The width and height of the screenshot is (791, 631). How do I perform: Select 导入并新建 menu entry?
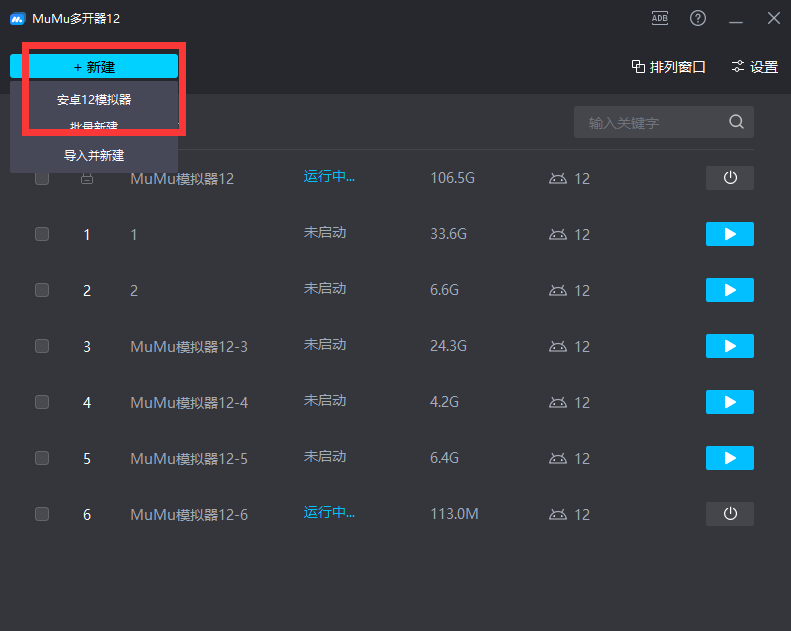pyautogui.click(x=94, y=155)
